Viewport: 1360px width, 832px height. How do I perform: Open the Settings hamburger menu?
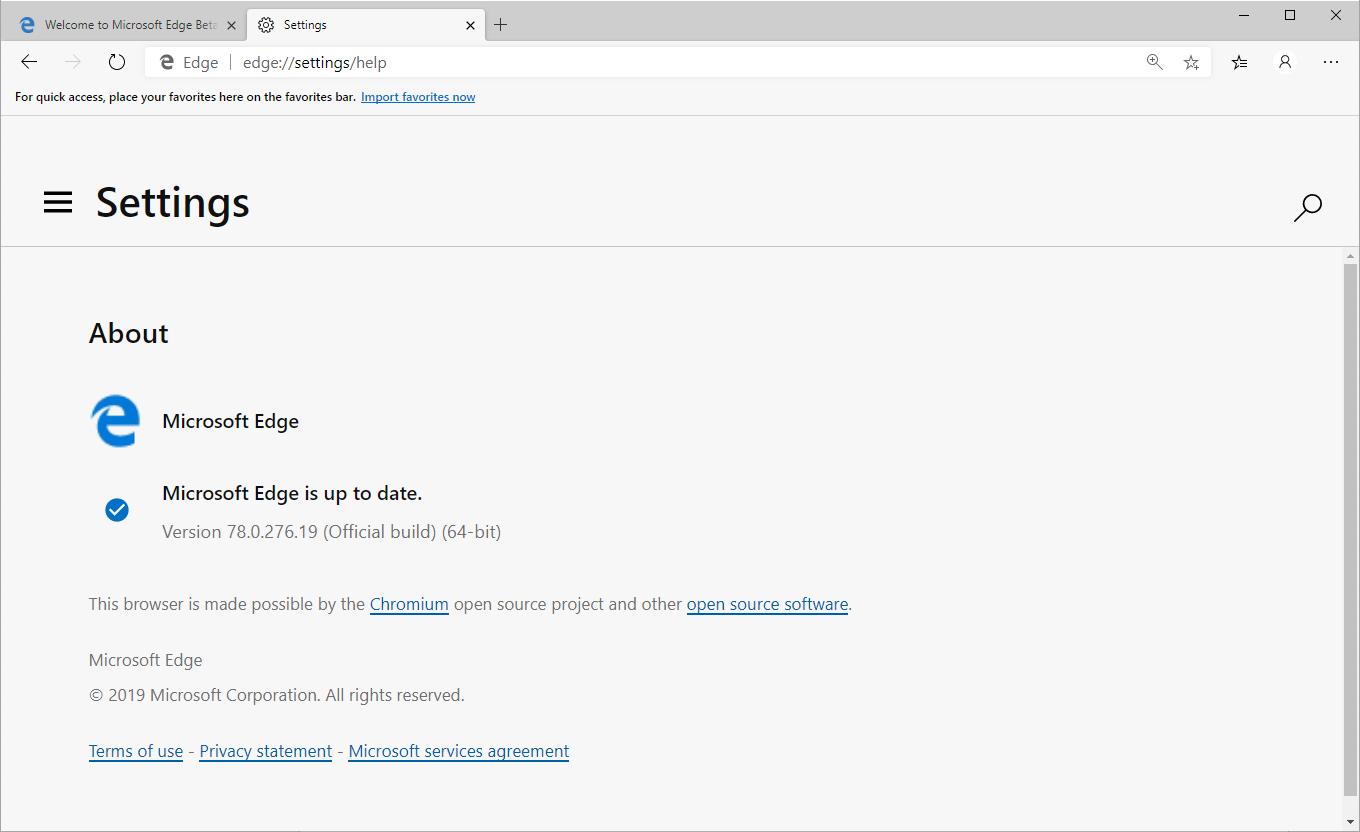click(x=58, y=203)
